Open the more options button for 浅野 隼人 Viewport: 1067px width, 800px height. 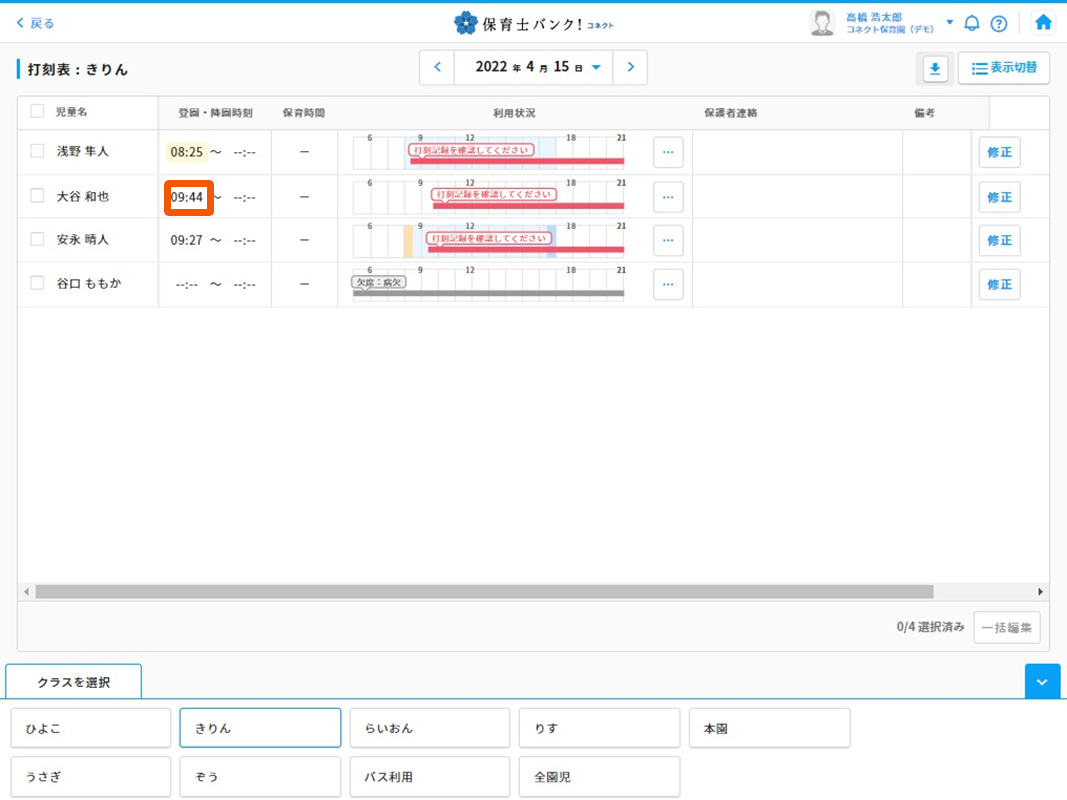pos(668,152)
